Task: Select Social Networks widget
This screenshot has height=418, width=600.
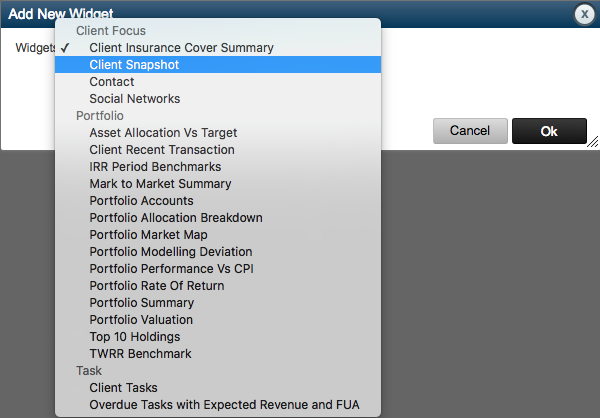Action: (x=135, y=99)
